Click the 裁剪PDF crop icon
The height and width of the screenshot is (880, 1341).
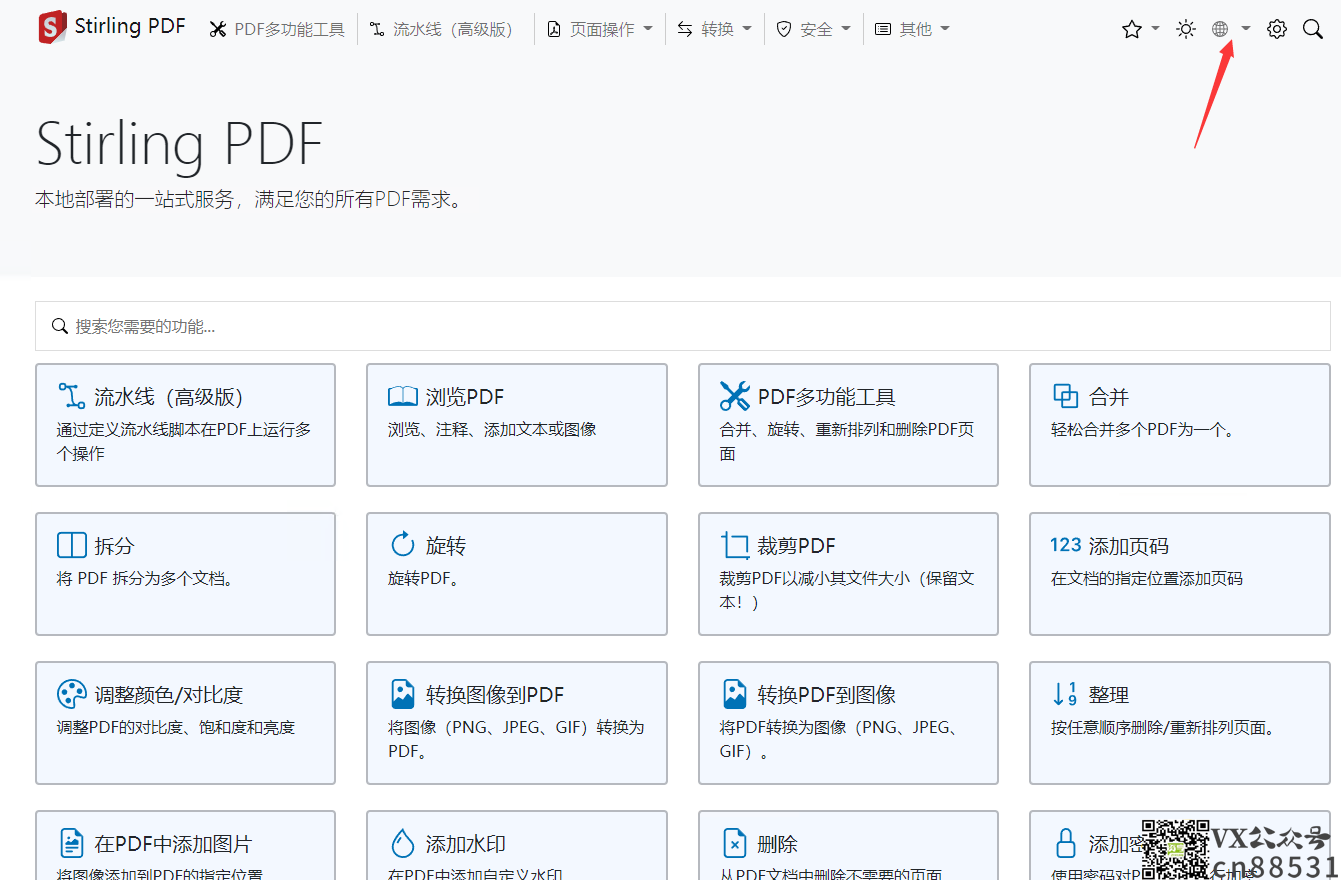734,545
